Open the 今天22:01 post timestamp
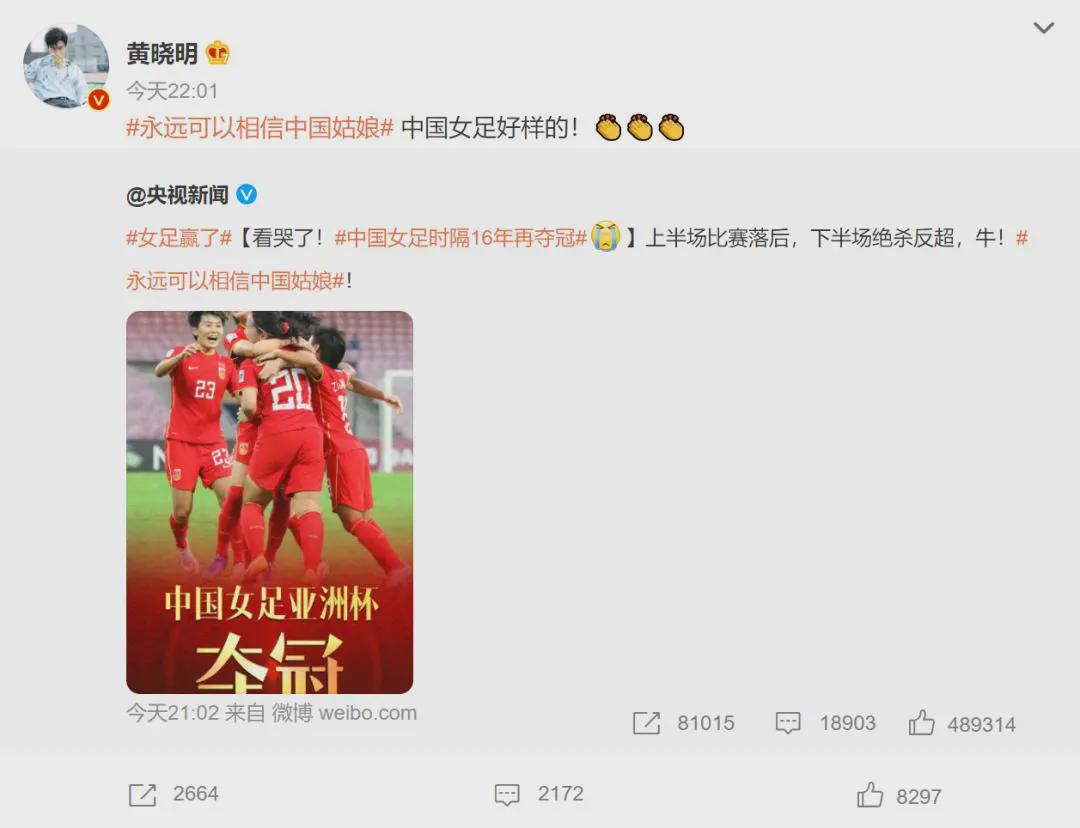Viewport: 1080px width, 828px height. [x=172, y=91]
